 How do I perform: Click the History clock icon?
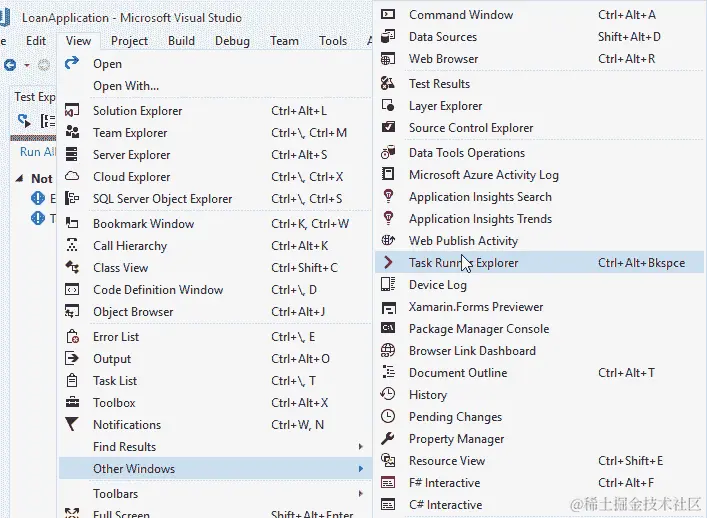(388, 394)
